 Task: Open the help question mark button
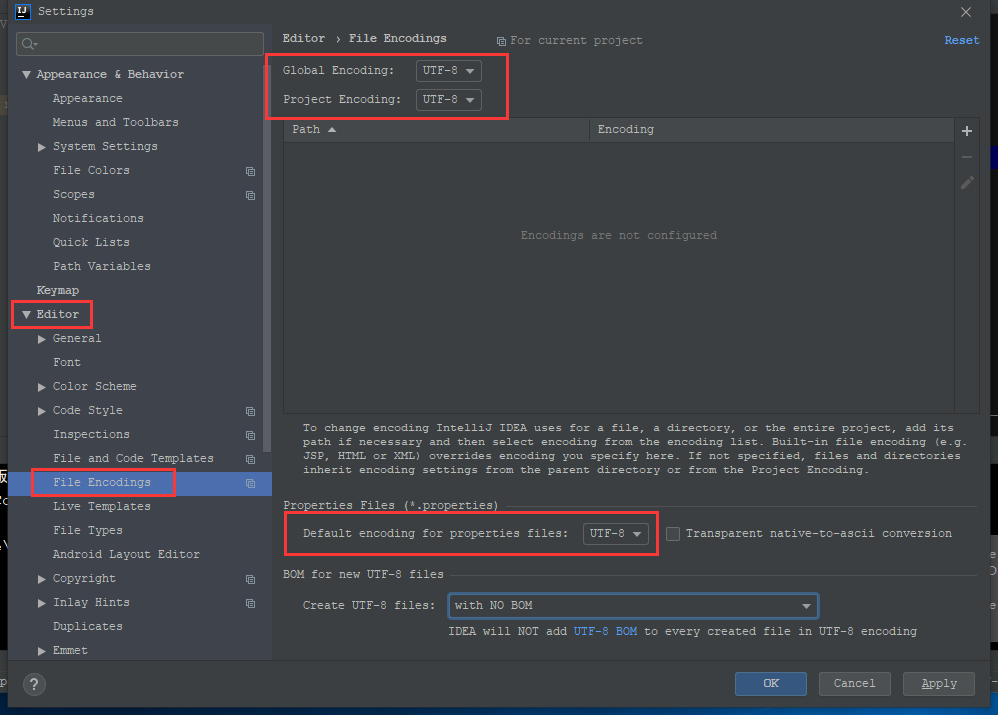click(x=34, y=684)
